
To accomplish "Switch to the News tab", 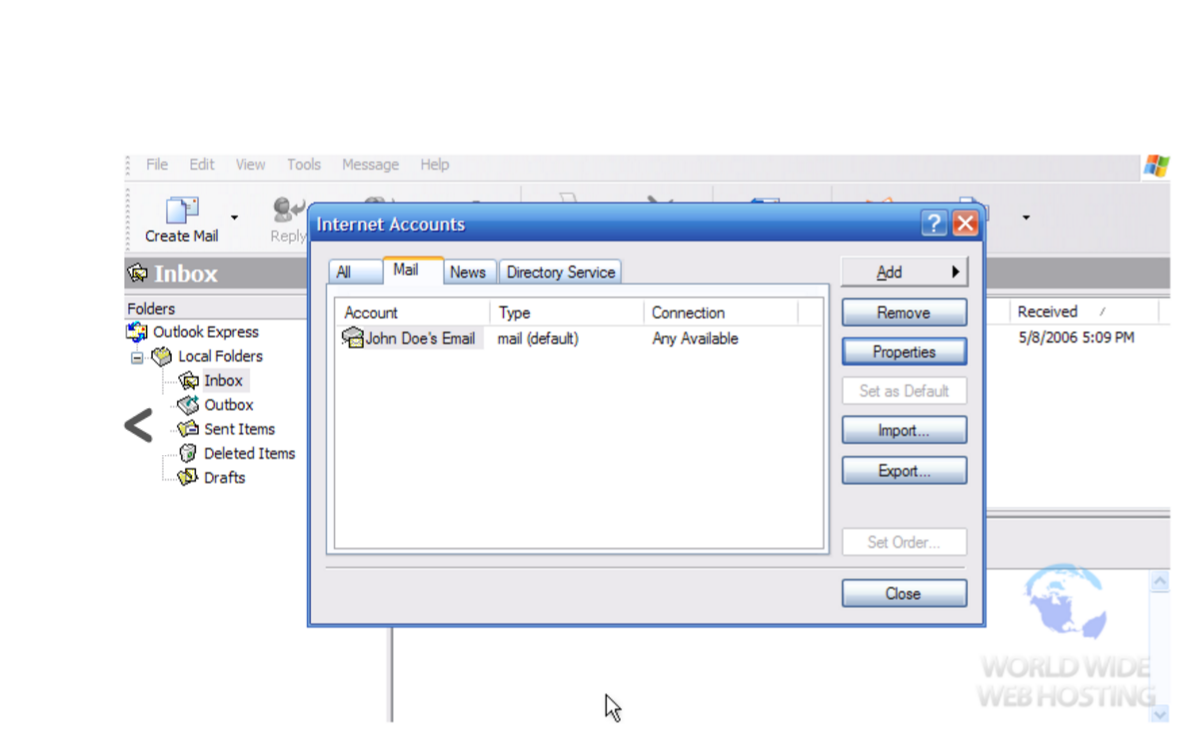I will (x=468, y=272).
